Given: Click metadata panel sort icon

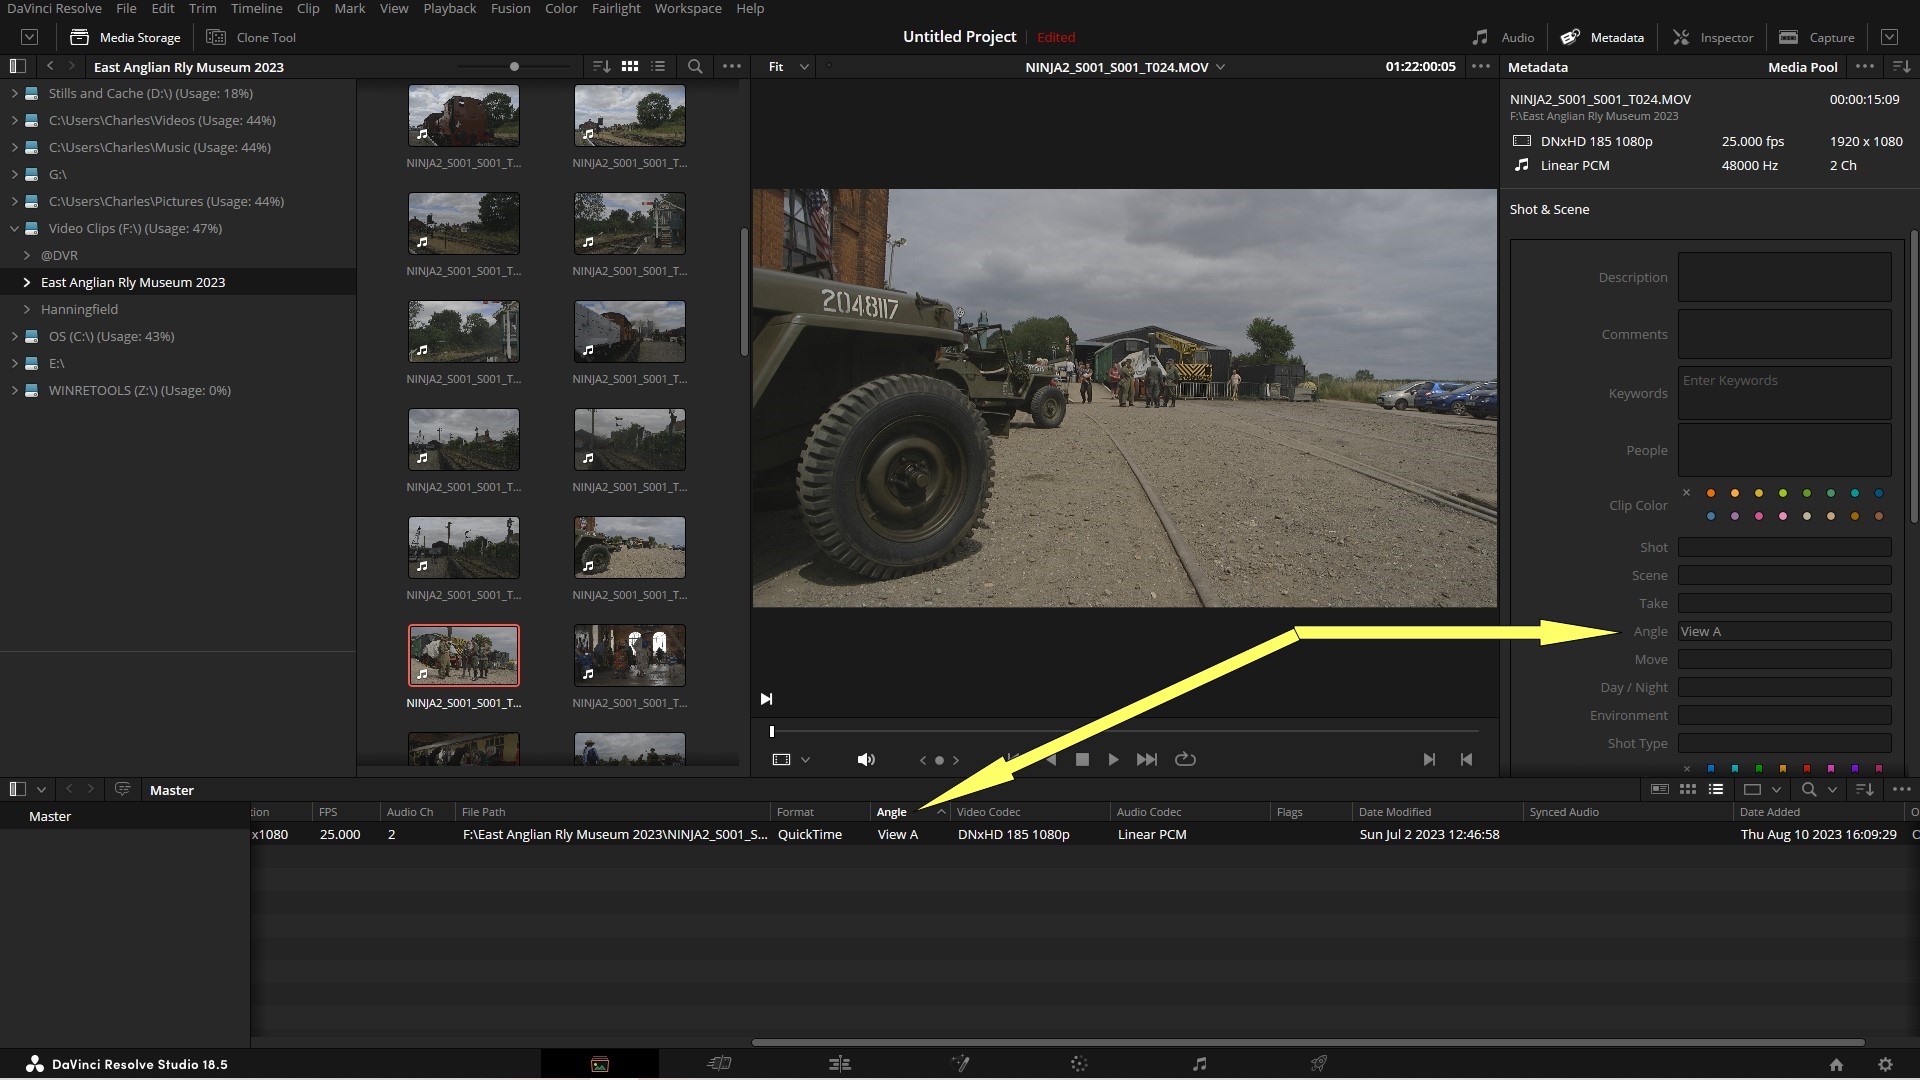Looking at the screenshot, I should pyautogui.click(x=1902, y=66).
